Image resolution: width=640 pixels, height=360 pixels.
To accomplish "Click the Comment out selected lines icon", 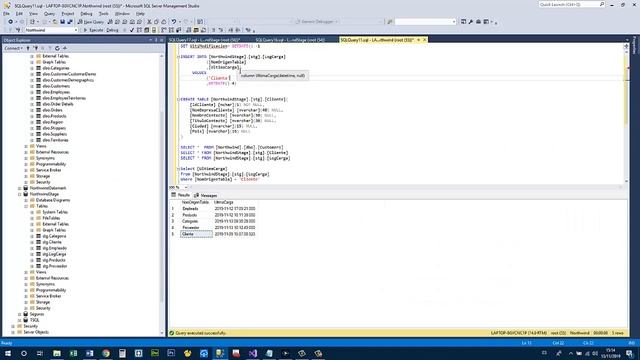I will 213,30.
